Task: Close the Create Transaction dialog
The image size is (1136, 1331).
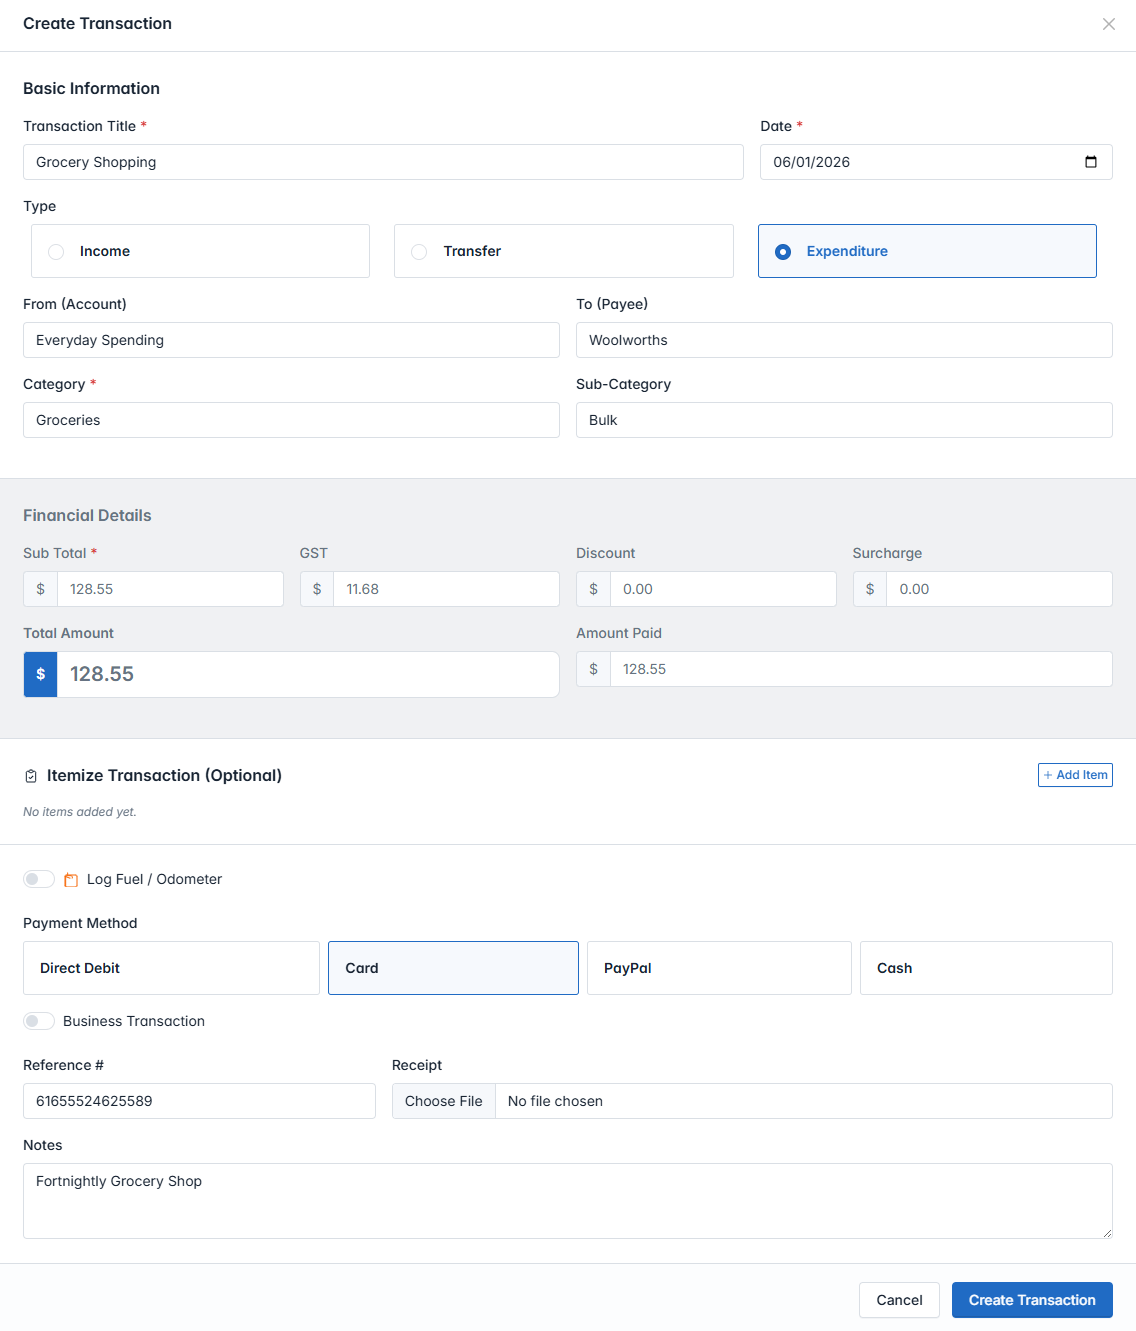Action: [1108, 24]
